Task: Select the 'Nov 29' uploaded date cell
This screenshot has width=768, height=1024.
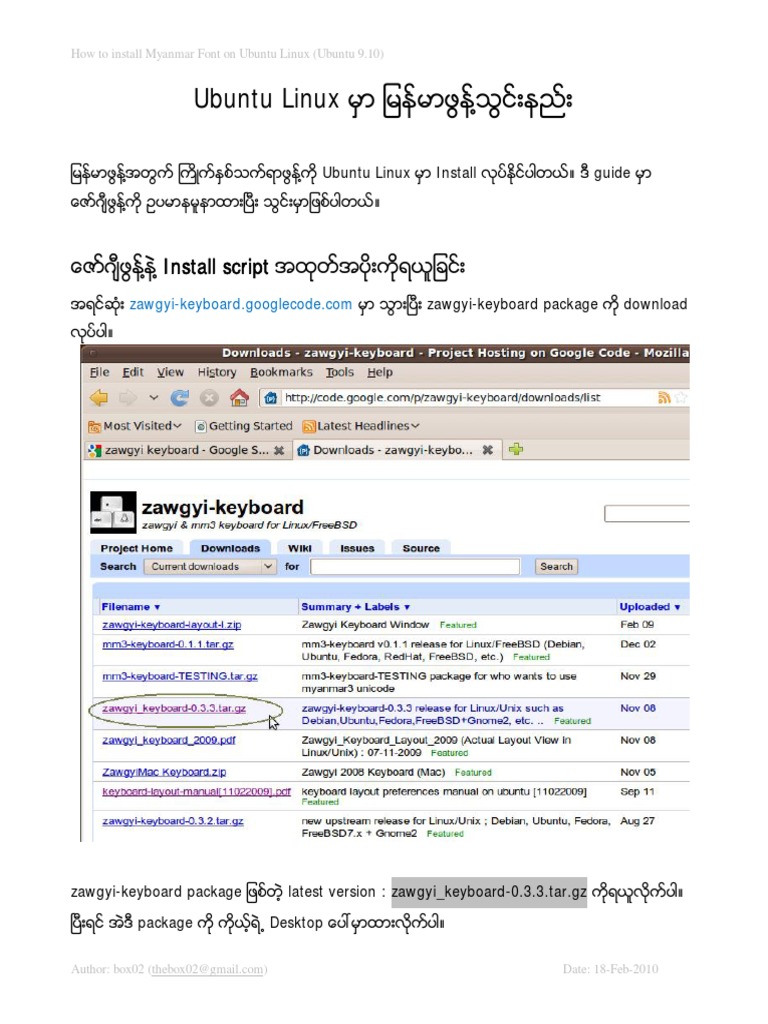Action: 637,676
